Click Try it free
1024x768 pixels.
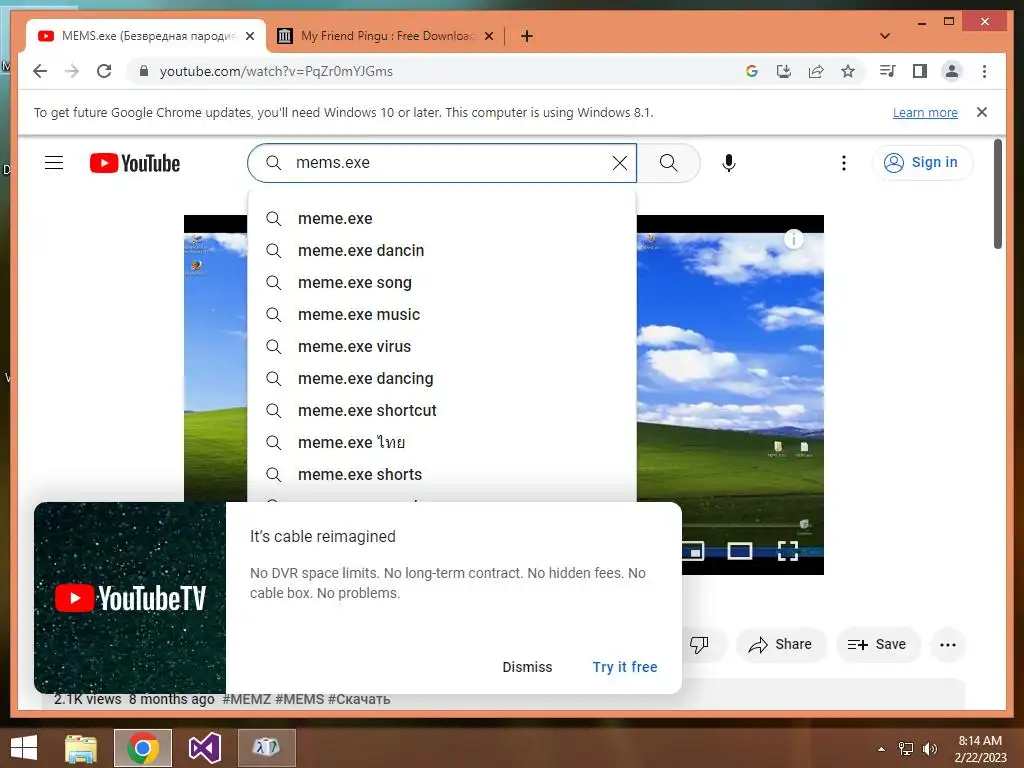625,667
